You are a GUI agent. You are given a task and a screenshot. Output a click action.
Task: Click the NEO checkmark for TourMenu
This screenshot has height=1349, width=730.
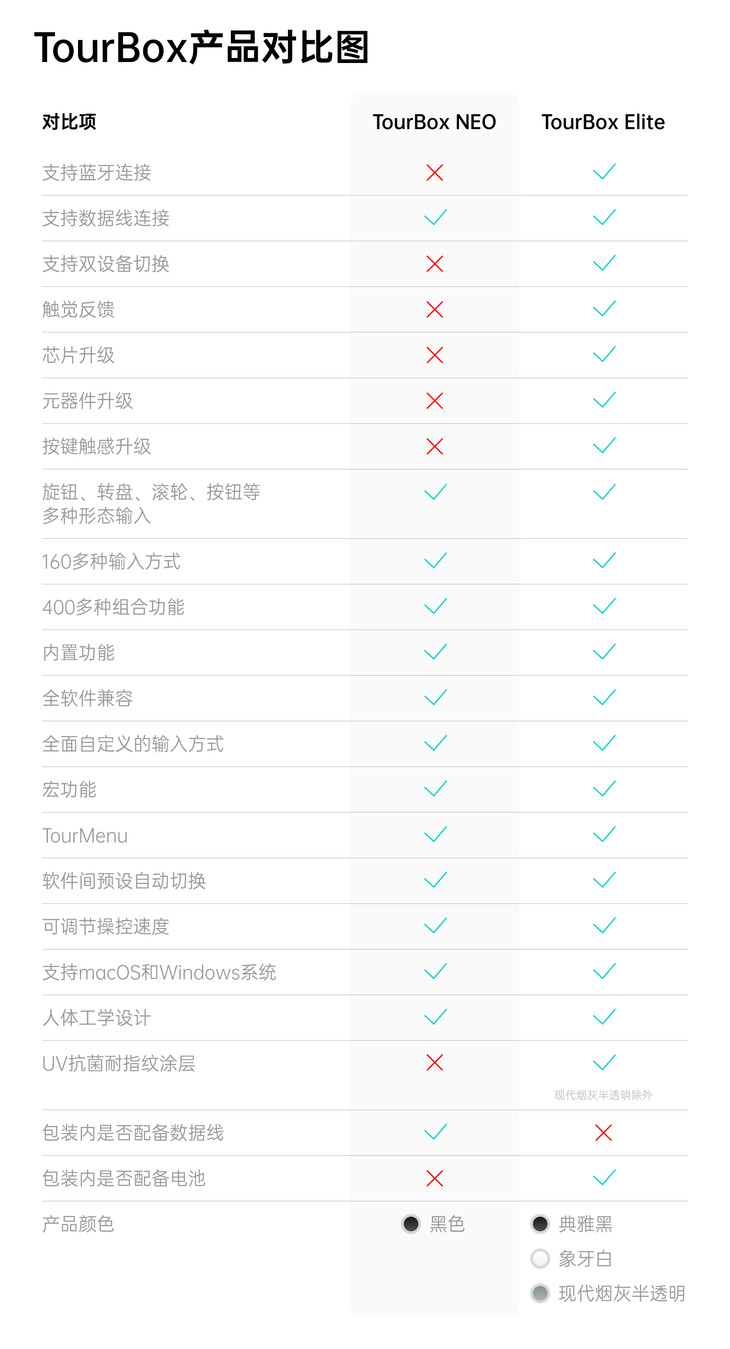tap(434, 835)
